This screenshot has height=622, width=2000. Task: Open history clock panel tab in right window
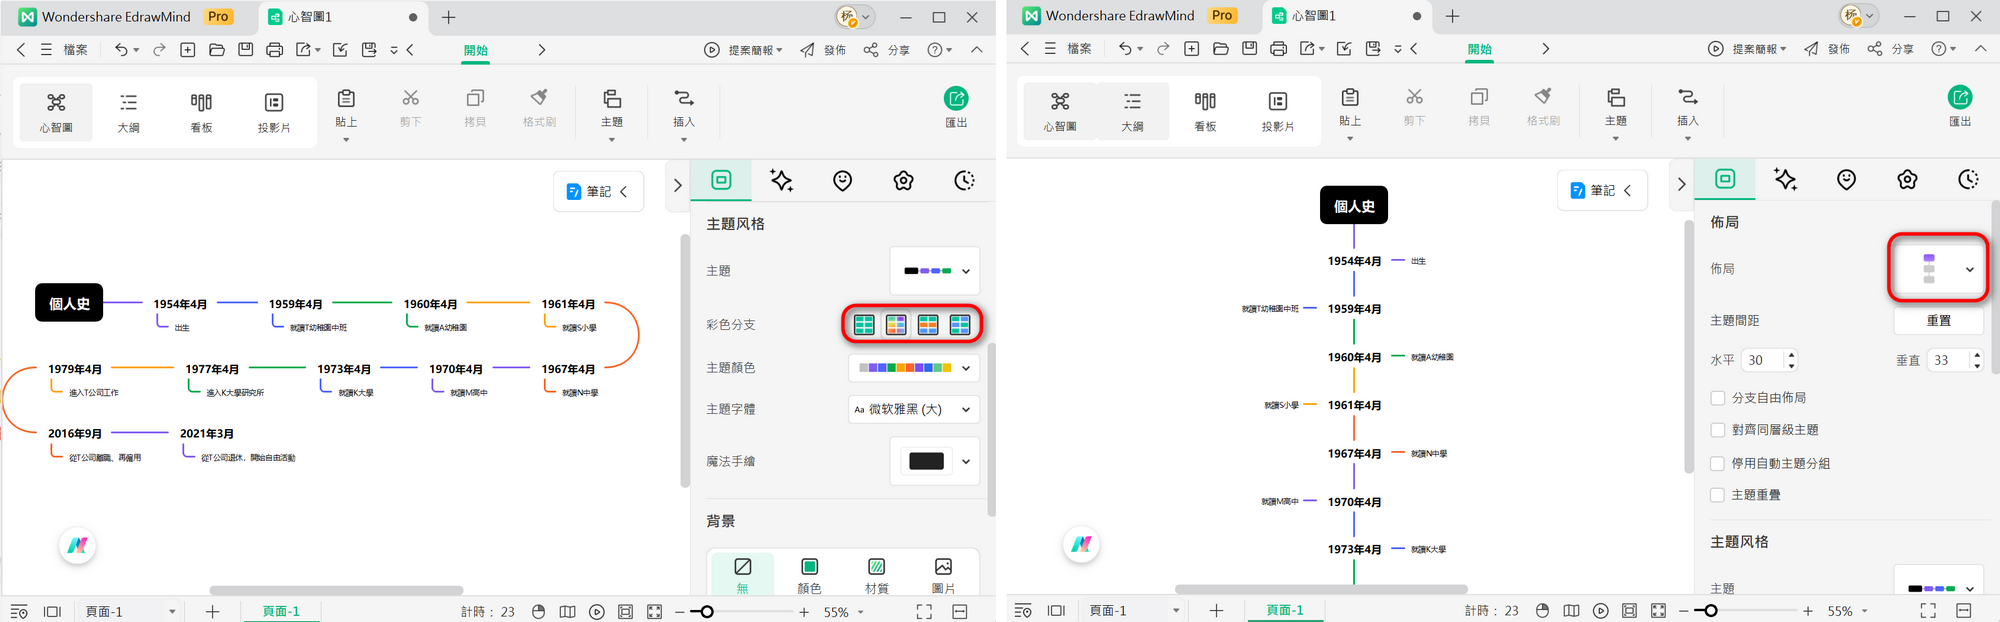(x=1968, y=179)
